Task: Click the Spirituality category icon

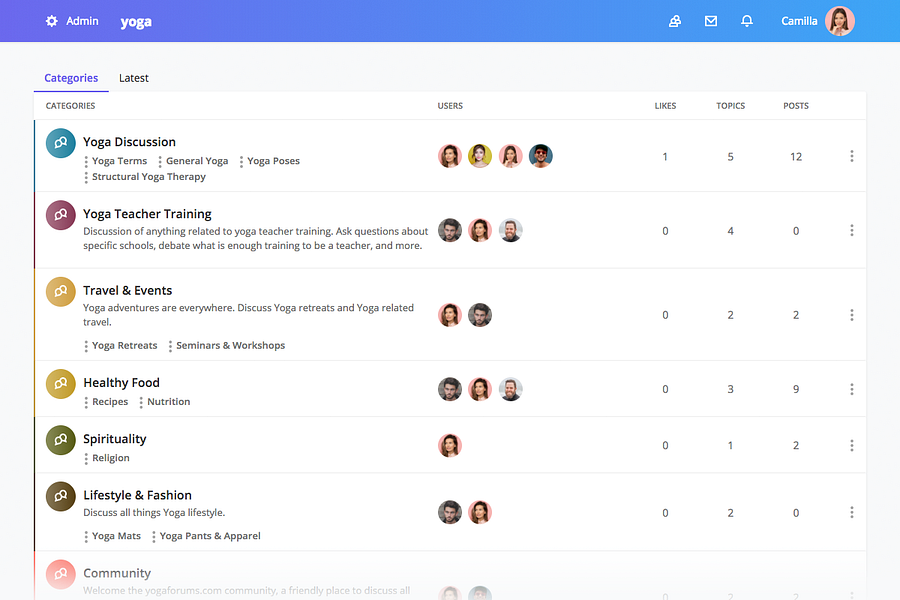Action: coord(61,440)
